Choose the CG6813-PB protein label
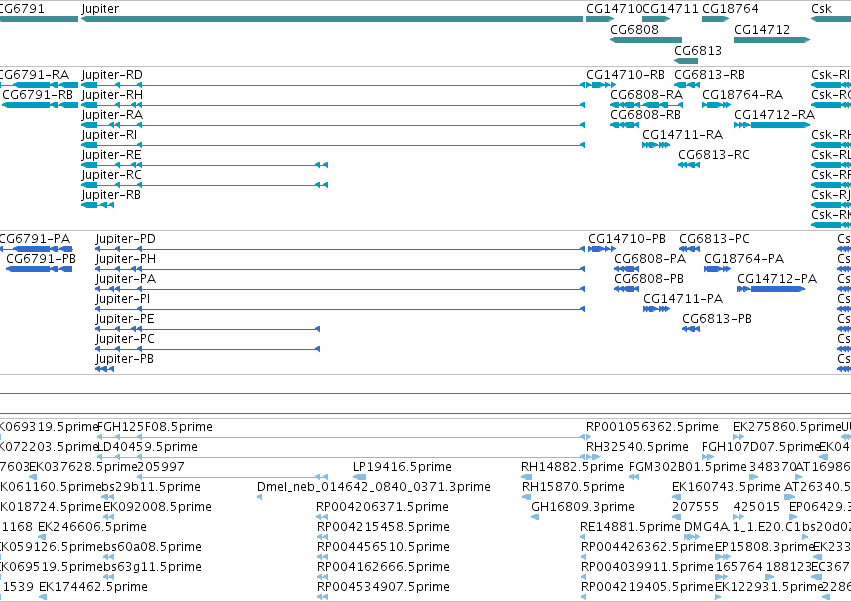The width and height of the screenshot is (851, 602). click(x=717, y=319)
